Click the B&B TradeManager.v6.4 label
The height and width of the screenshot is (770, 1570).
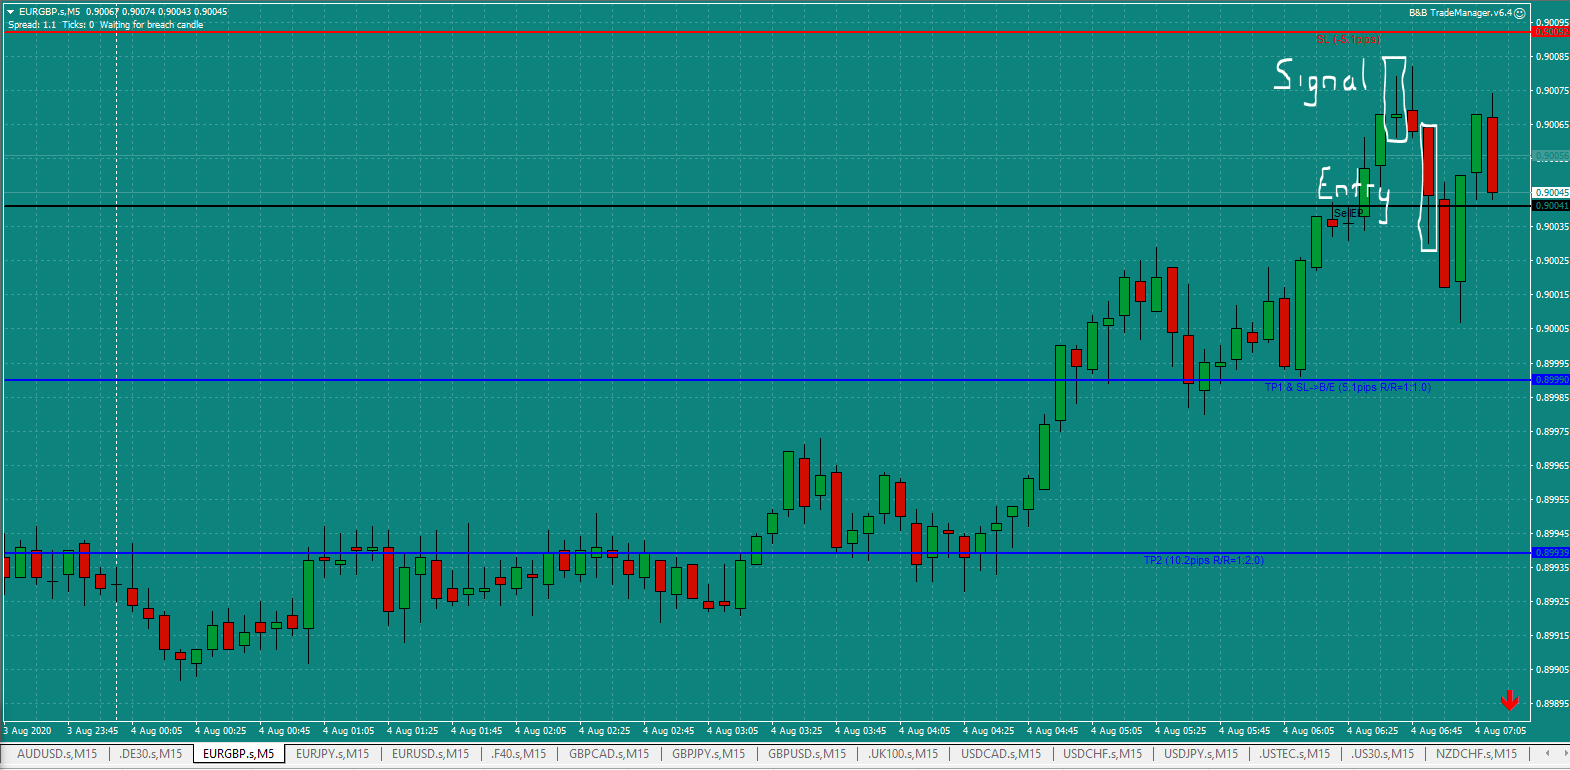pos(1460,13)
